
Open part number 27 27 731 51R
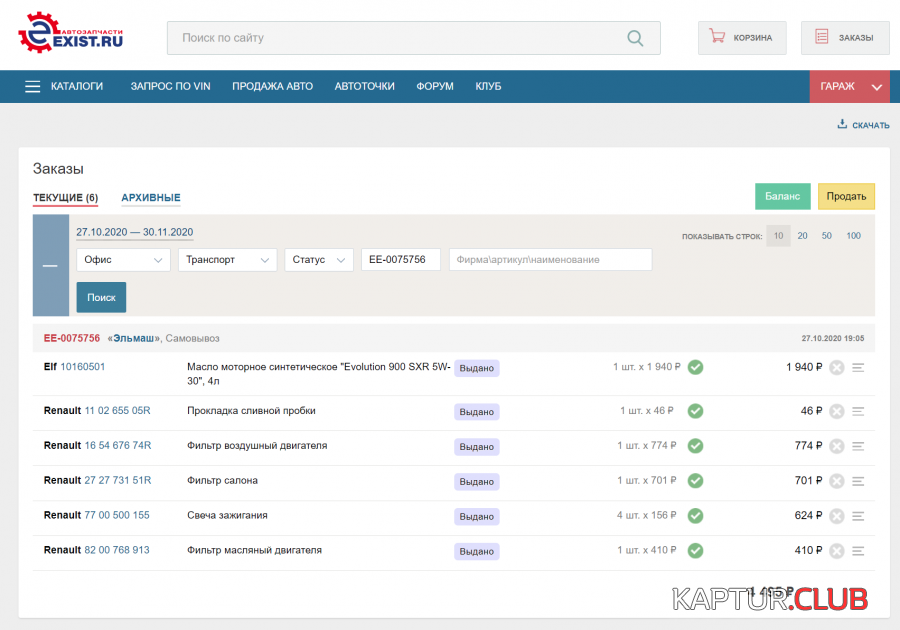[118, 481]
